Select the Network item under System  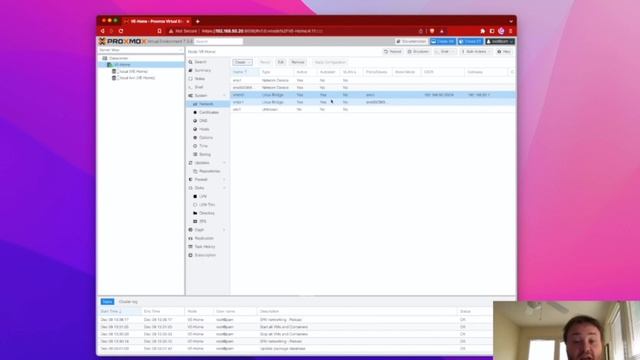(206, 104)
